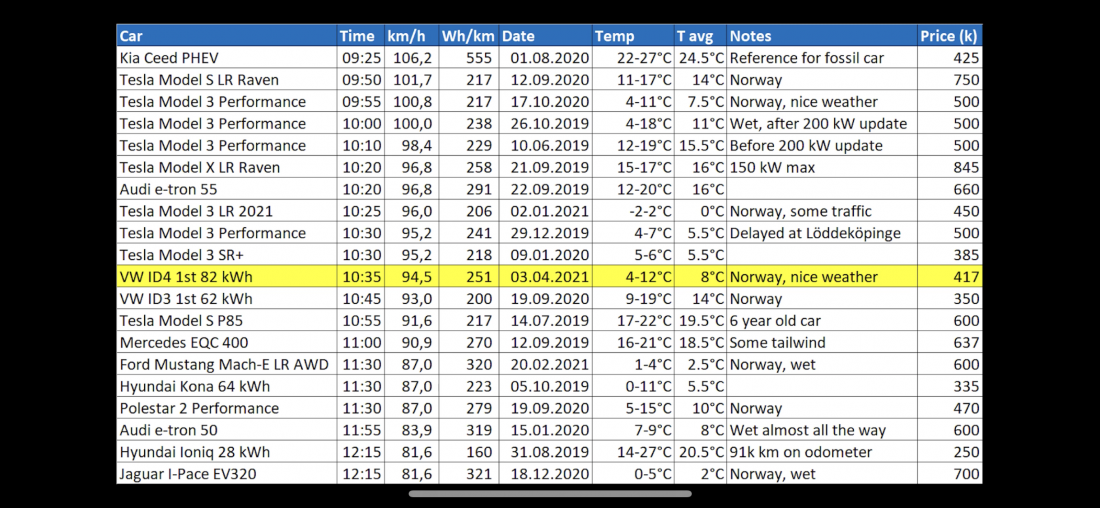
Task: Click the 'Hyundai Kona 64 kWh' cell
Action: coord(227,387)
